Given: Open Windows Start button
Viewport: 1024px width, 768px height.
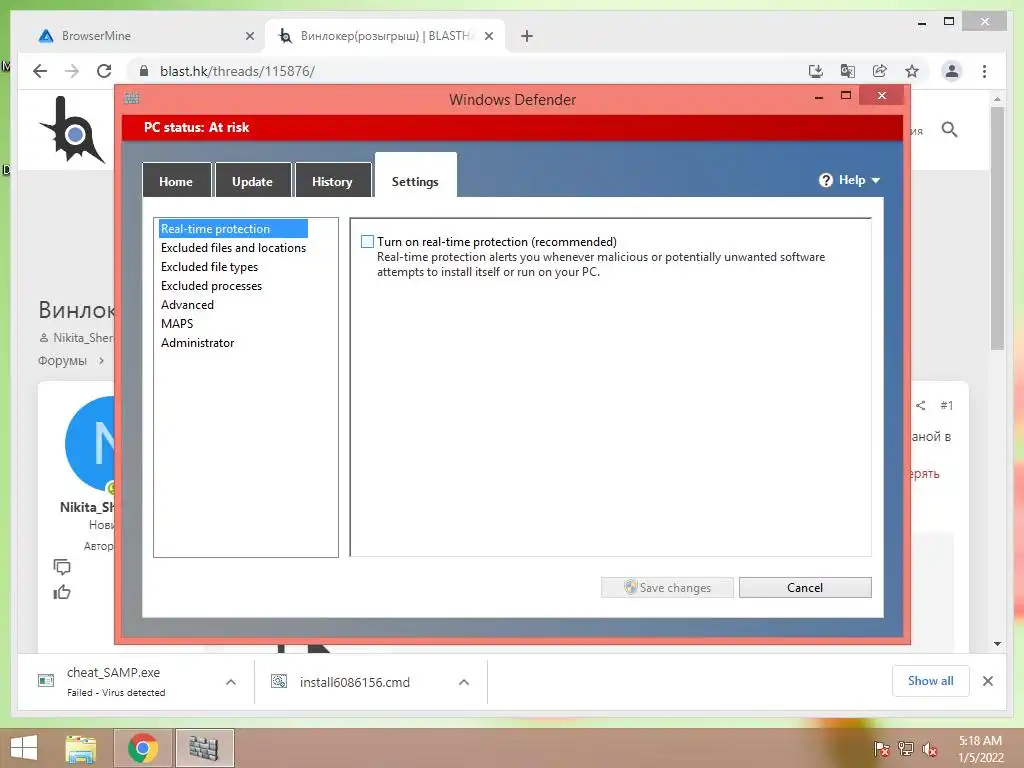Looking at the screenshot, I should pyautogui.click(x=24, y=748).
